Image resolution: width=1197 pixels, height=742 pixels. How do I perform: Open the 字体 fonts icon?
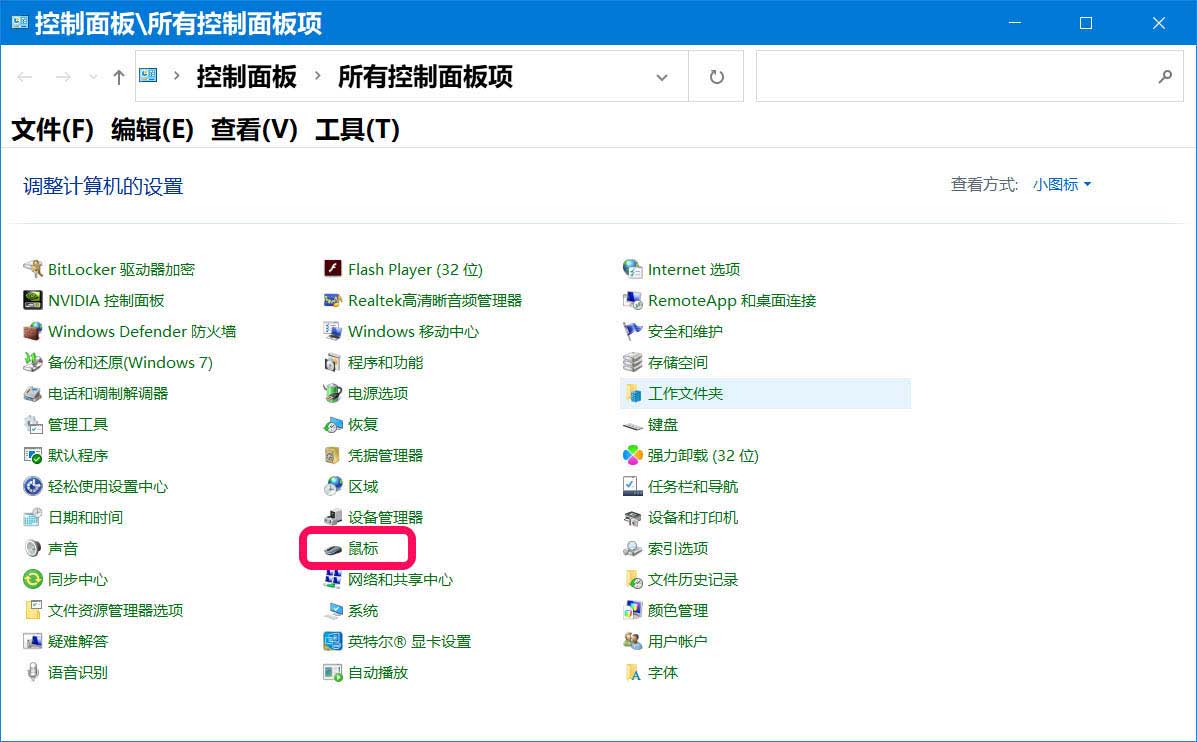point(633,673)
